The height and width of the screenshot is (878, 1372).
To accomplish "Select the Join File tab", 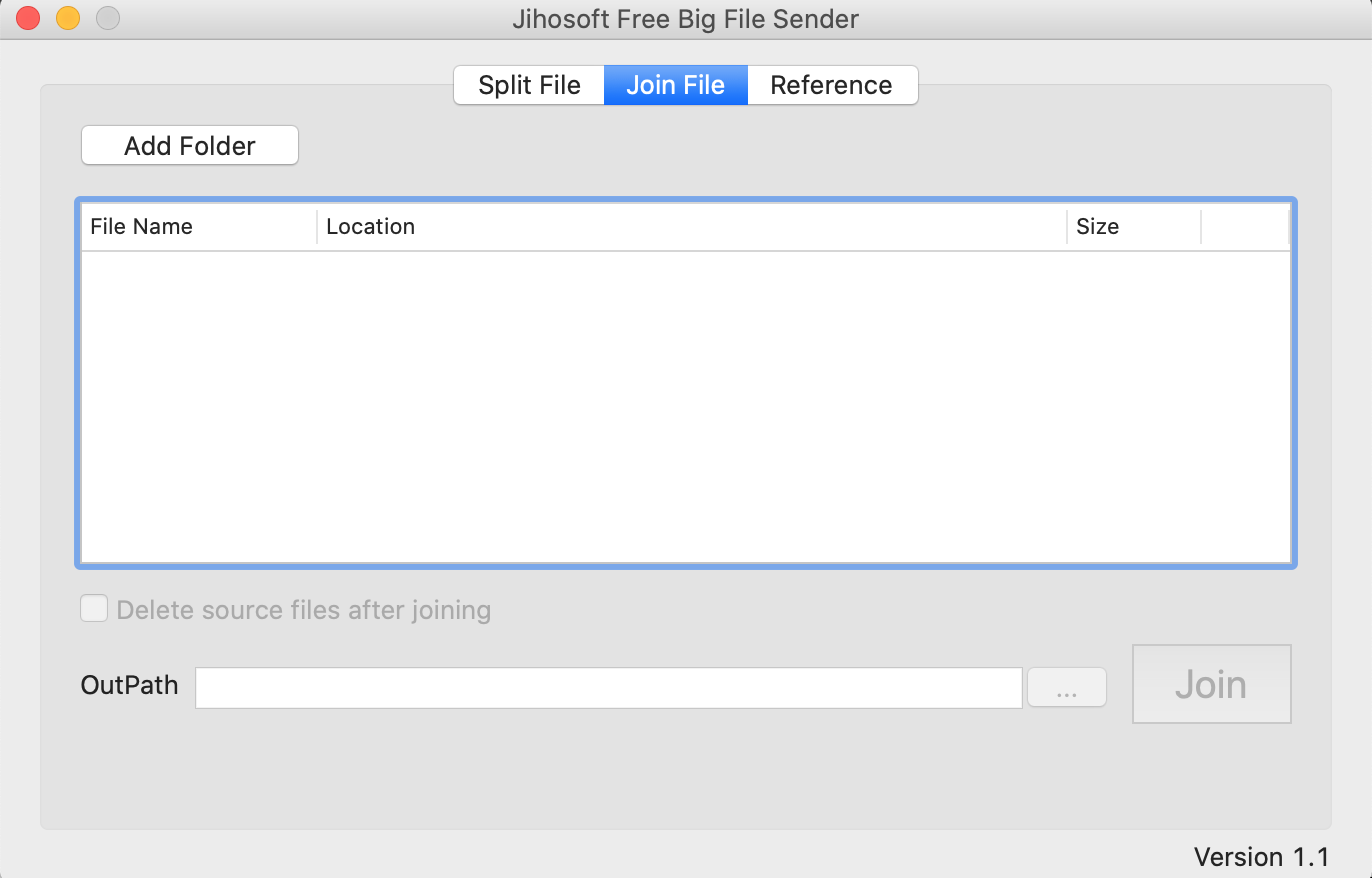I will click(676, 85).
